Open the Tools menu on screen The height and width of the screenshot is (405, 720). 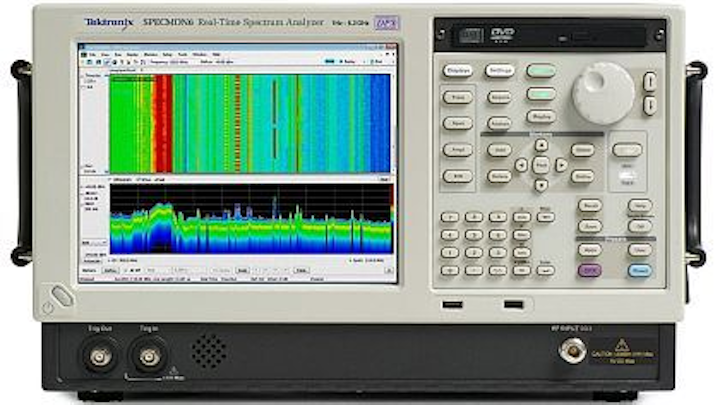click(x=183, y=55)
